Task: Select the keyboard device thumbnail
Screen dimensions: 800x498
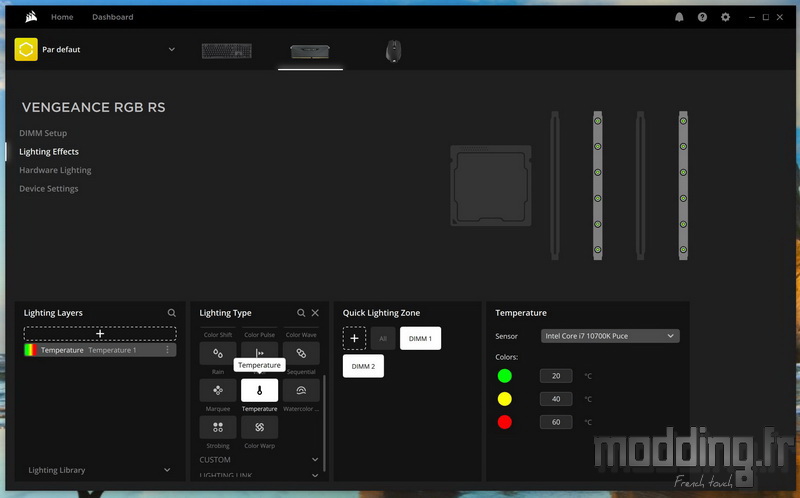Action: (x=227, y=51)
